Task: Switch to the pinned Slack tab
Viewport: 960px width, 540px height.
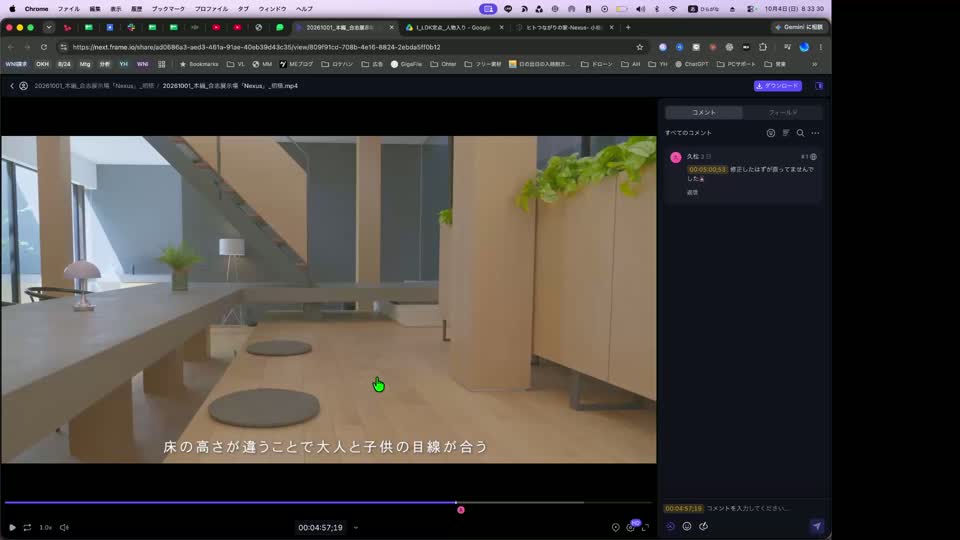Action: point(131,28)
